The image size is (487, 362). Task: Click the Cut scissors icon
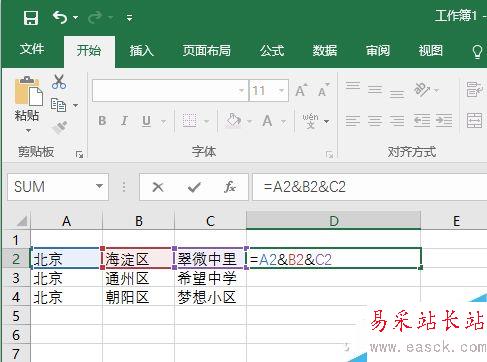(59, 82)
